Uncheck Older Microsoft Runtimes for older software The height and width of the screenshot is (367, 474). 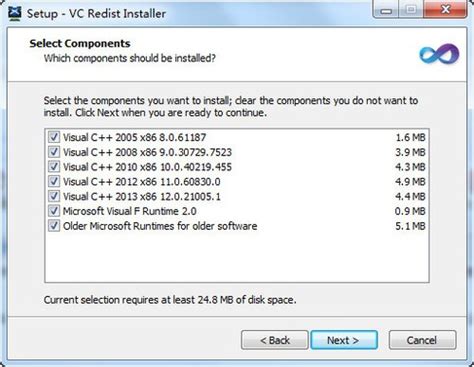click(54, 226)
